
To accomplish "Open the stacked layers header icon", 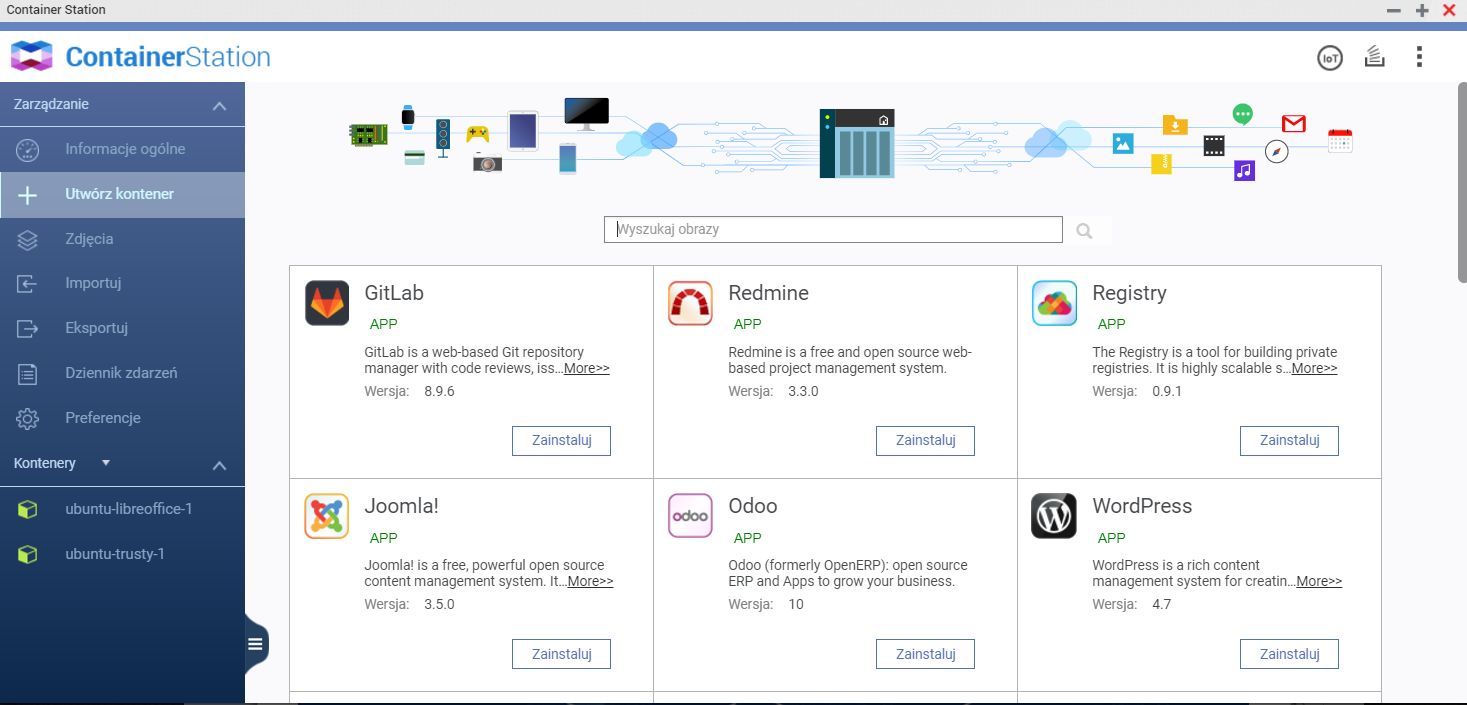I will pyautogui.click(x=1375, y=57).
